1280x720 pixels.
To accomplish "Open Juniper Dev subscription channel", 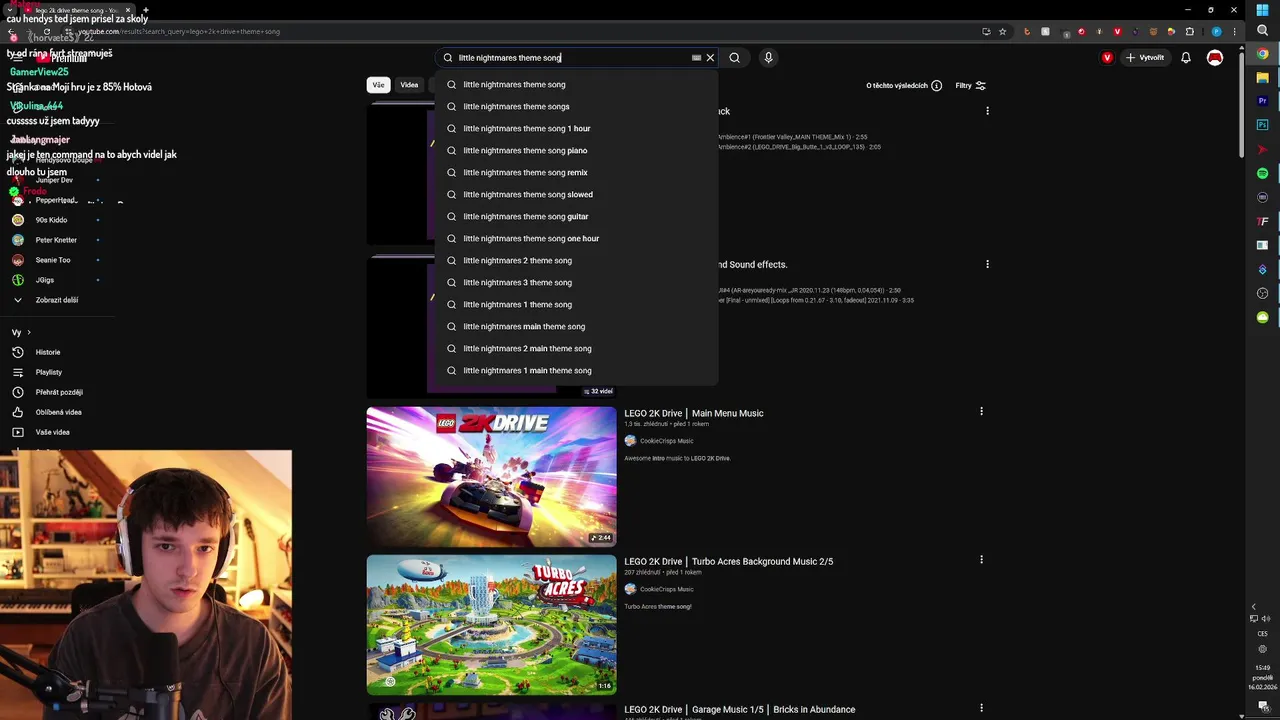I will (x=54, y=180).
